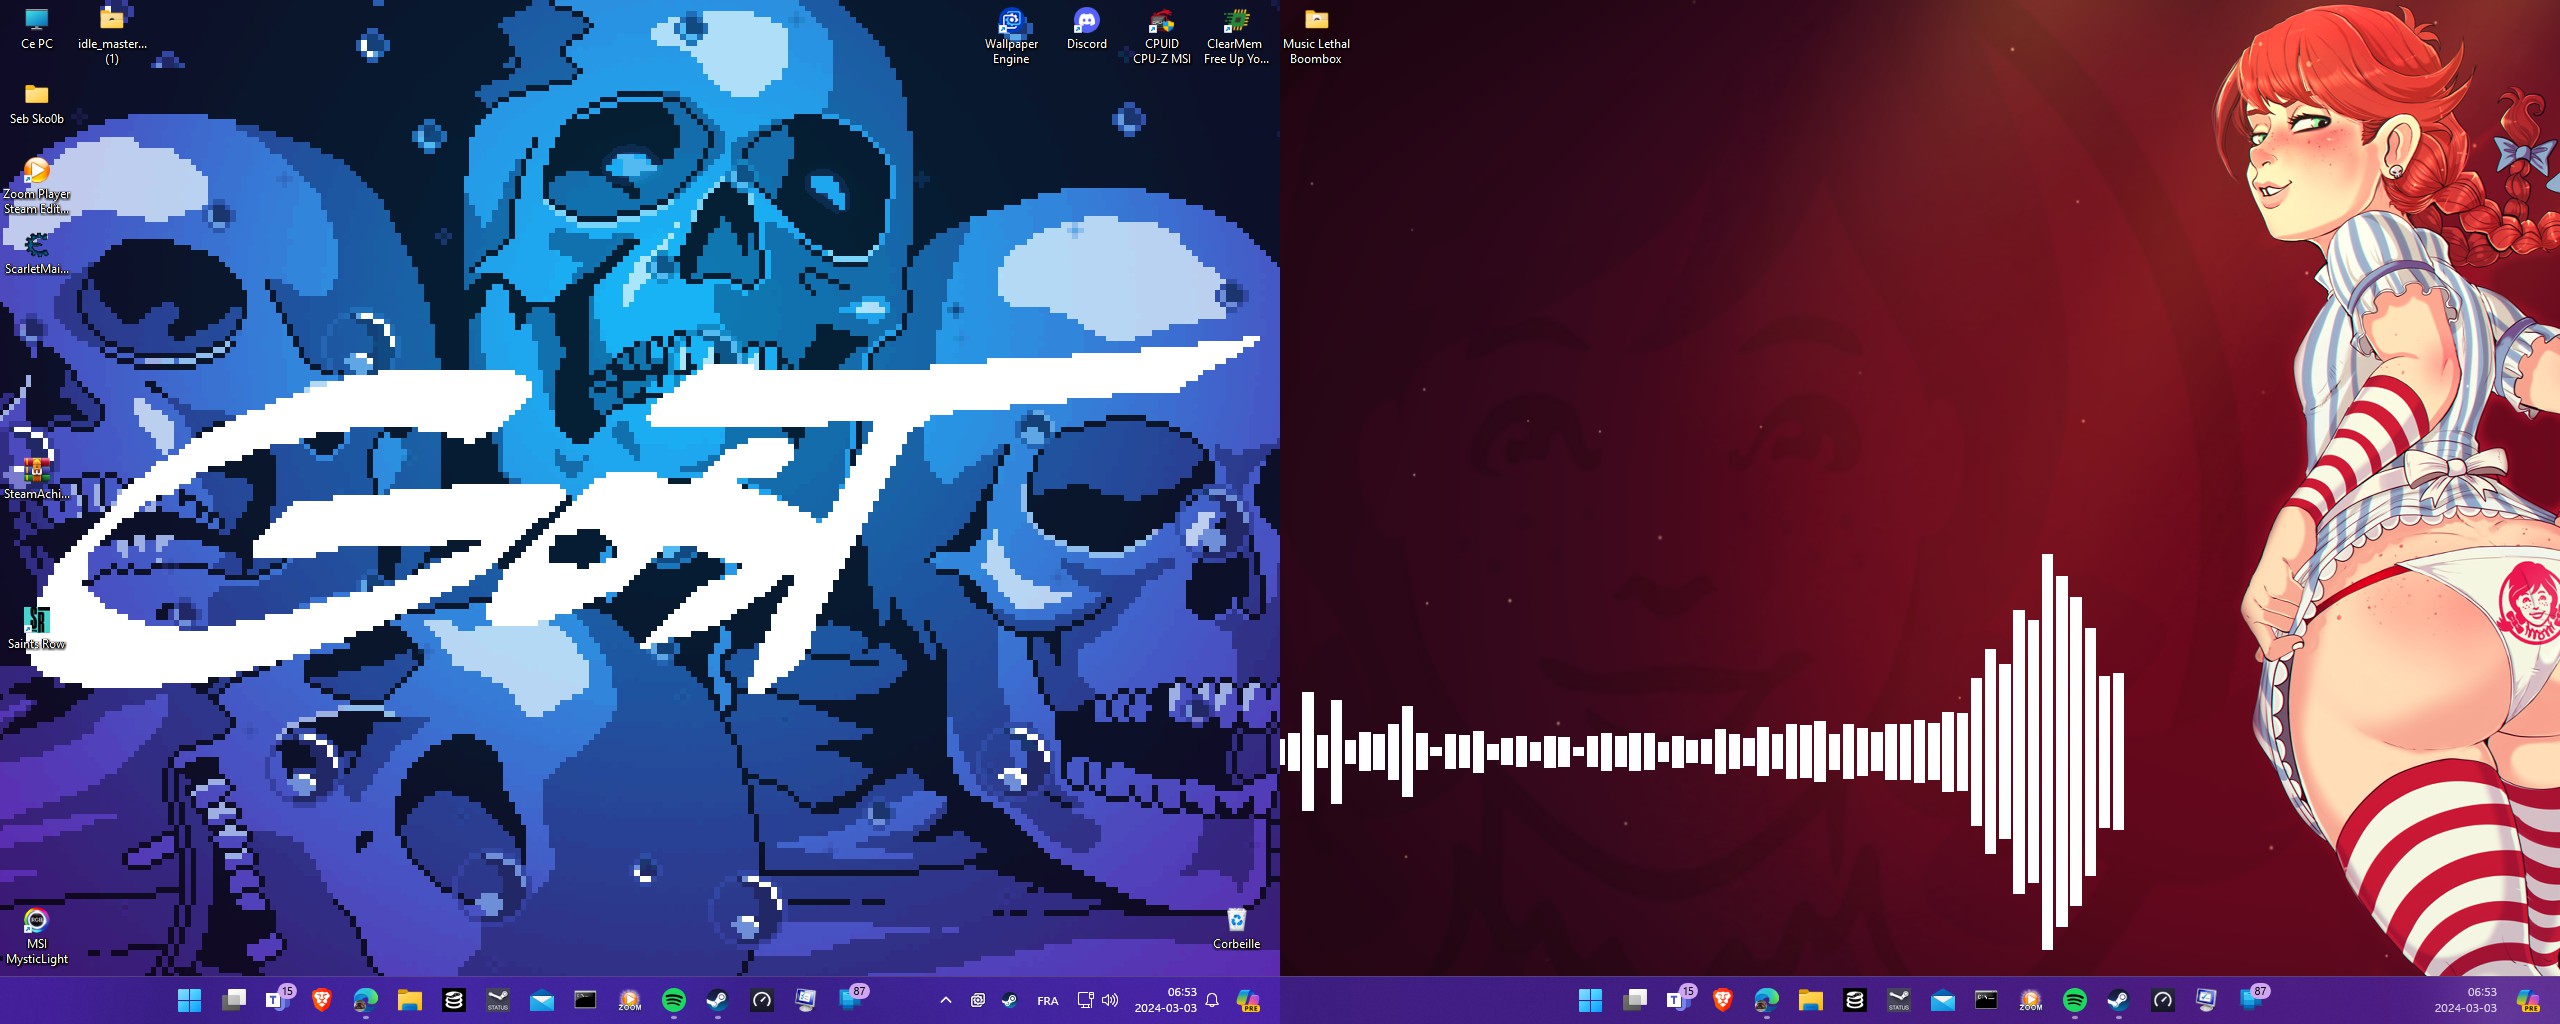Open Steam Status app on left monitor taskbar
Screen dimensions: 2560x1024
click(x=498, y=1000)
